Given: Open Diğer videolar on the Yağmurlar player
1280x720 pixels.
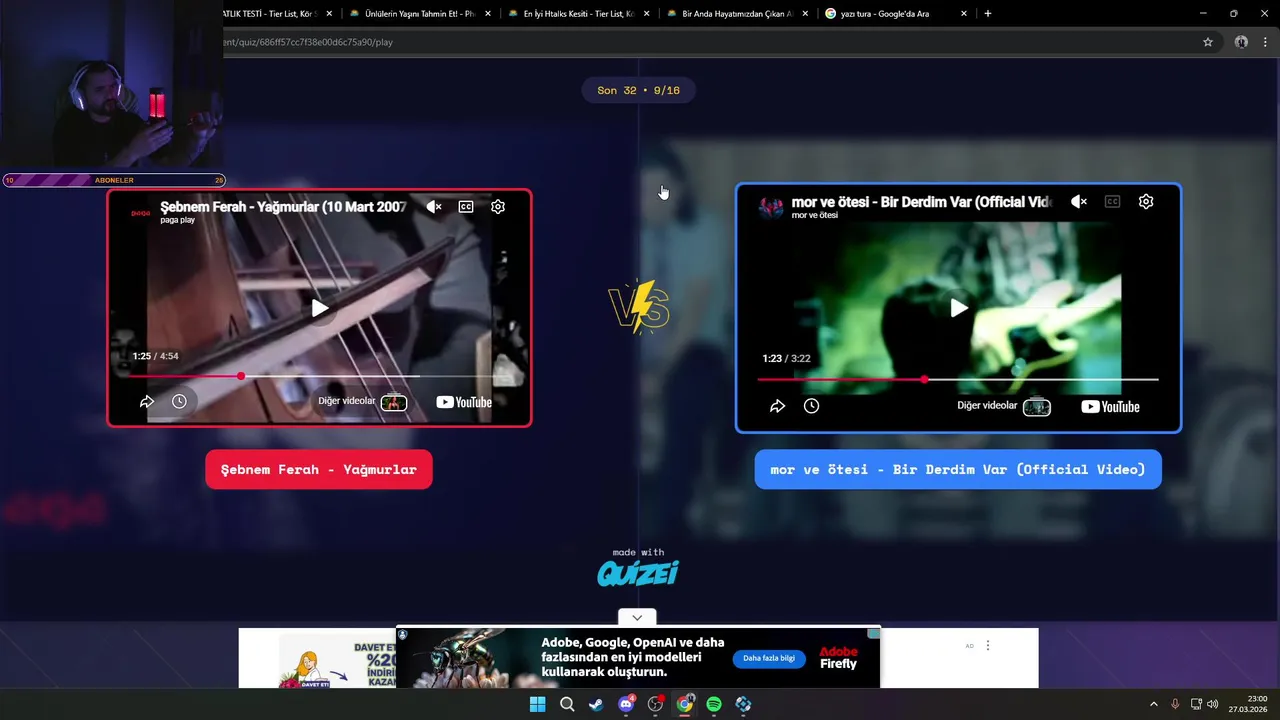Looking at the screenshot, I should (x=362, y=401).
